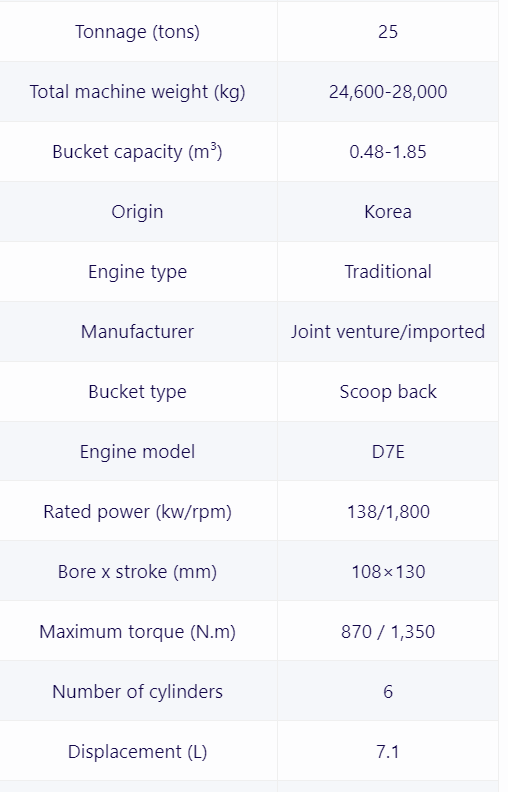Select the tonnage value 25
Image resolution: width=508 pixels, height=792 pixels.
point(388,32)
